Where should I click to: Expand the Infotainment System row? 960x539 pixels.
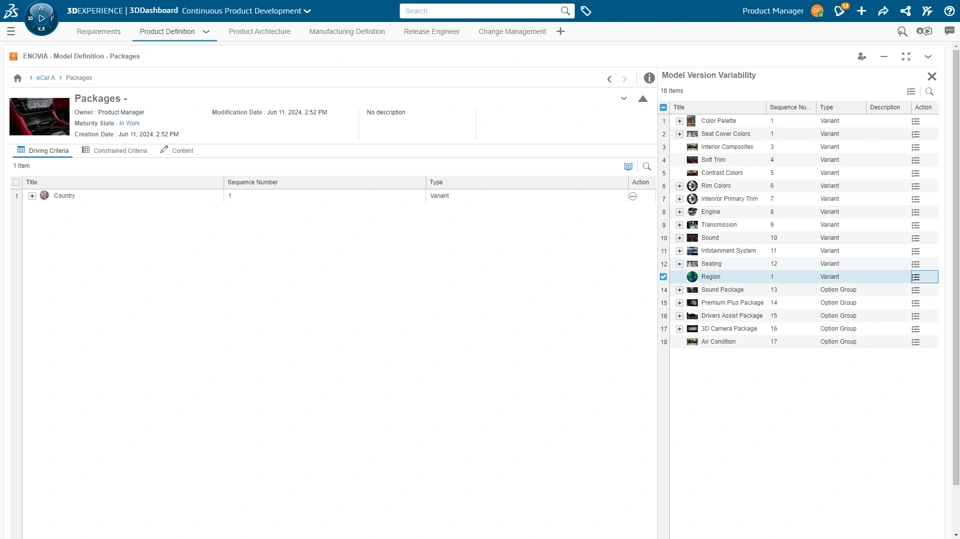(679, 251)
